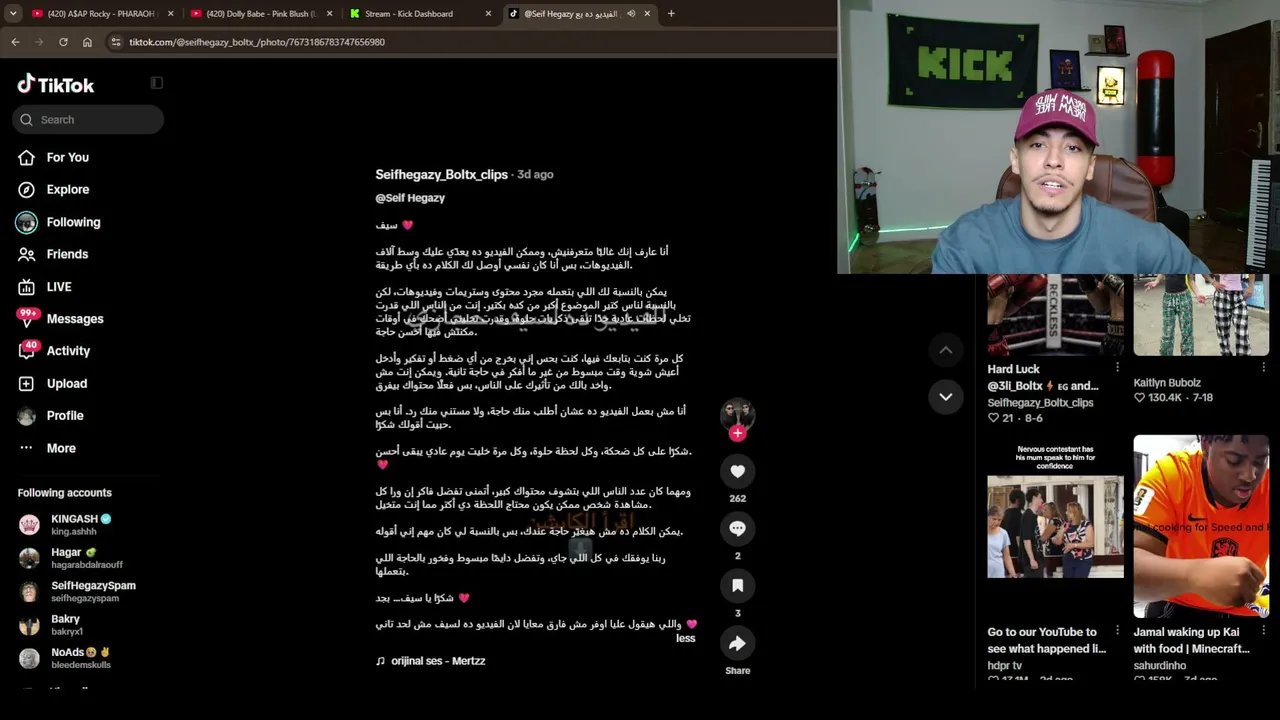Open the Jamal waking up Kai thumbnail
The image size is (1280, 720).
(1201, 526)
